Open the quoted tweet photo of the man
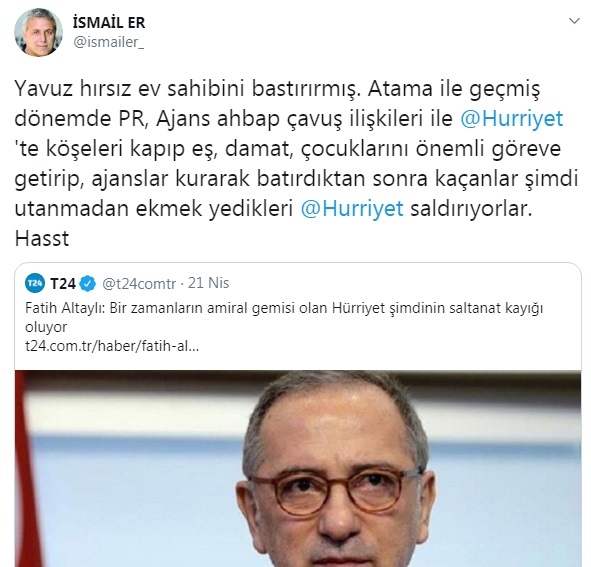Viewport: 591px width, 567px height. [x=298, y=468]
